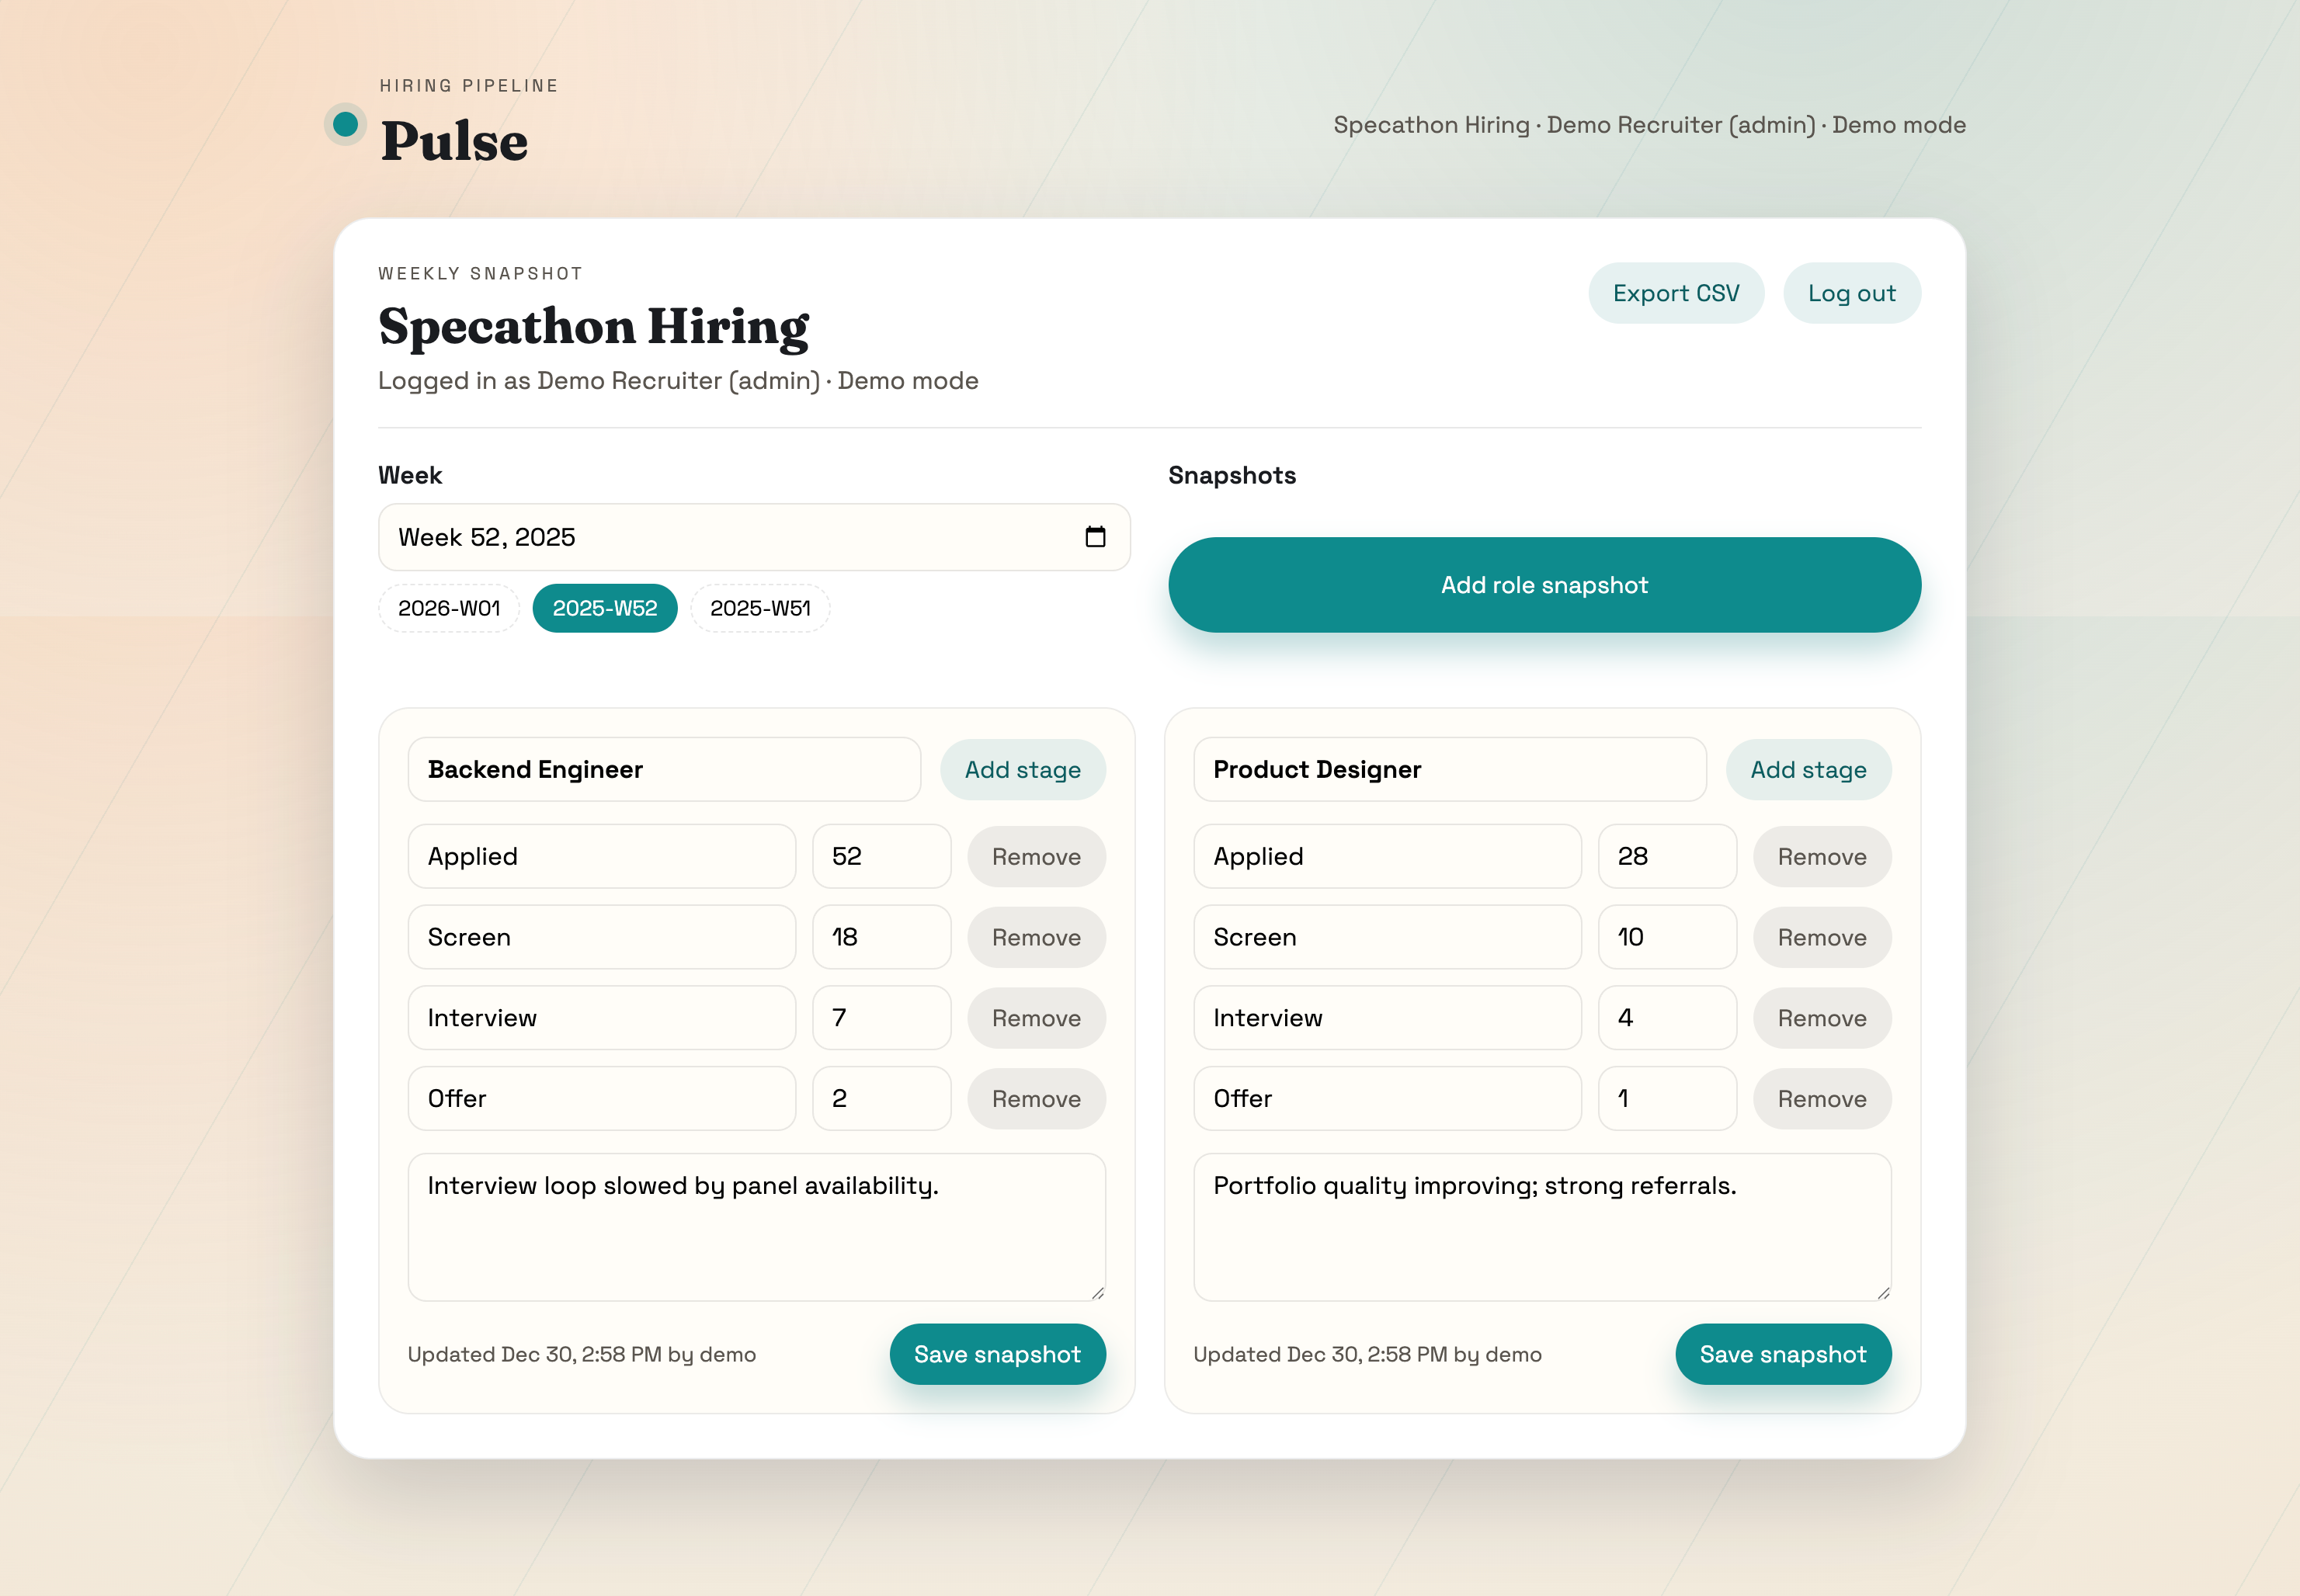2300x1596 pixels.
Task: Click the Interview count field showing 7
Action: pyautogui.click(x=881, y=1017)
